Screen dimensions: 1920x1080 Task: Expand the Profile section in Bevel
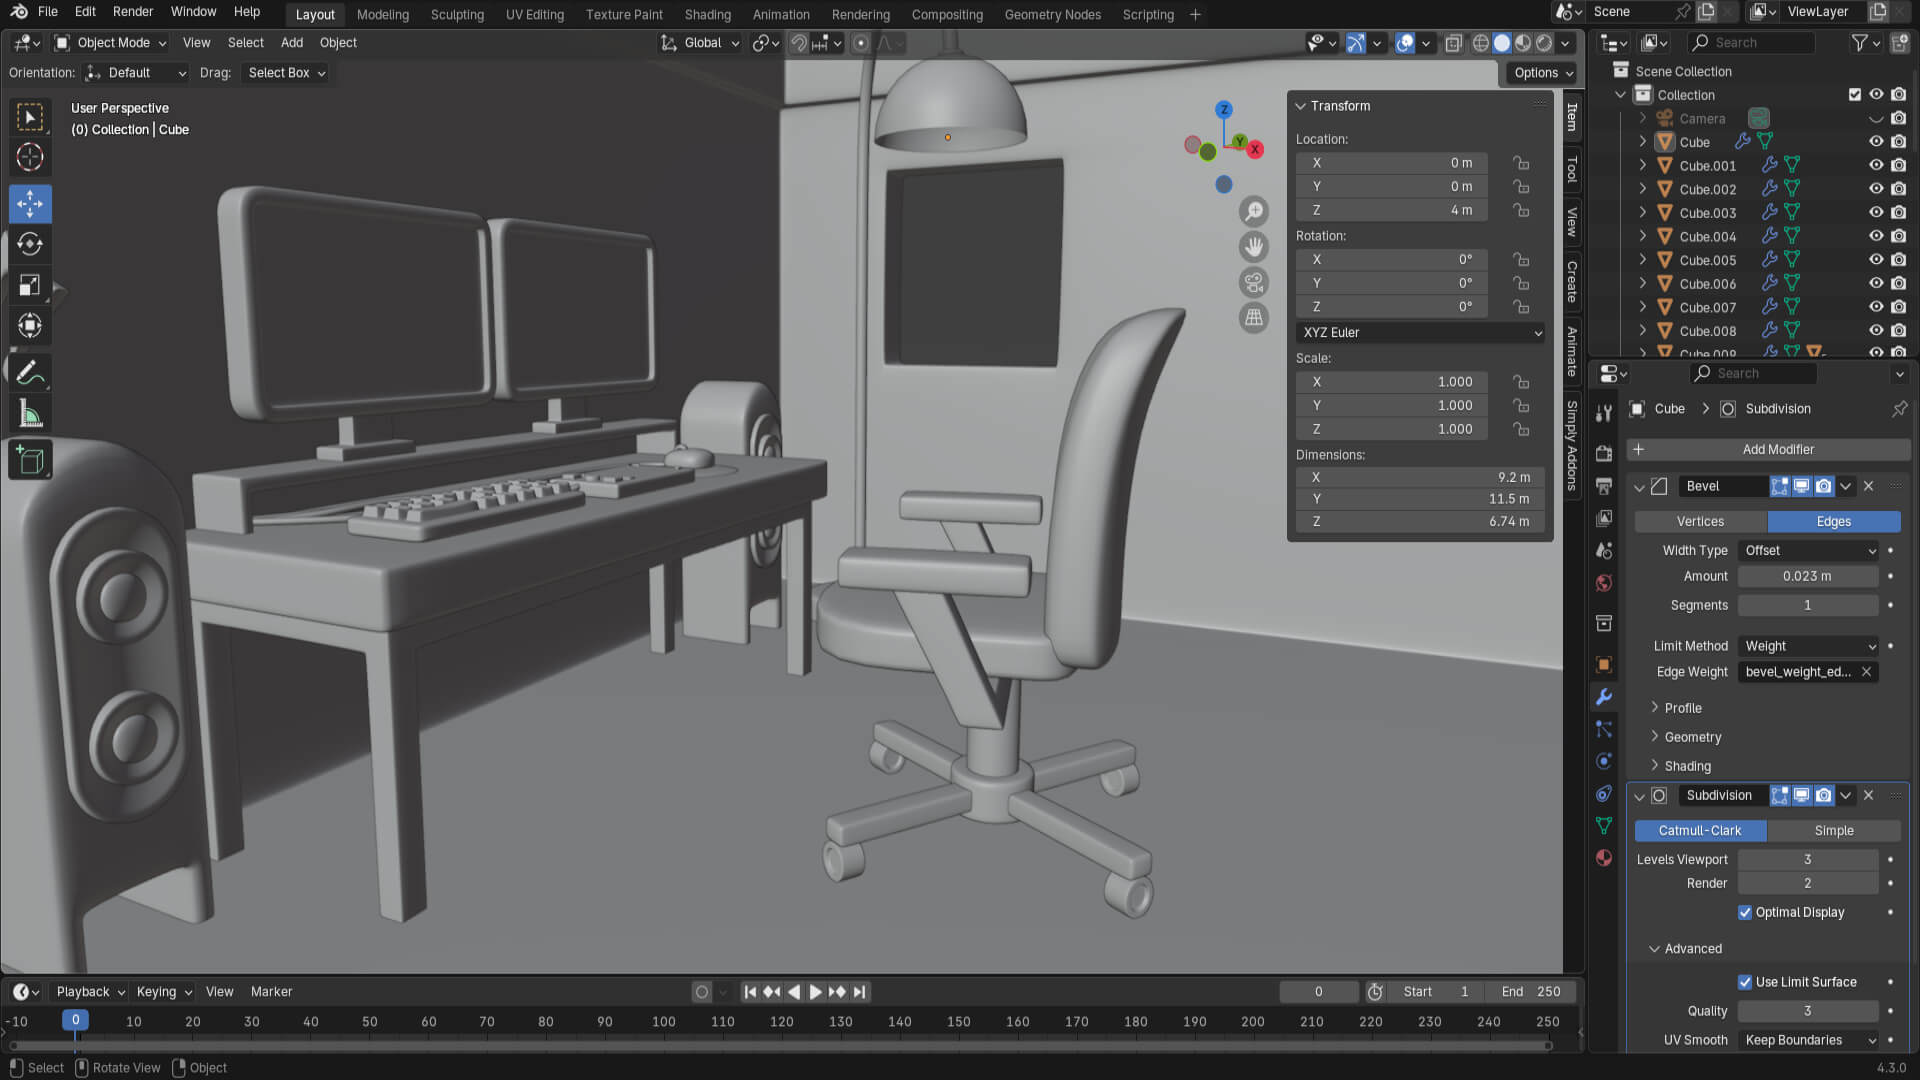1683,708
